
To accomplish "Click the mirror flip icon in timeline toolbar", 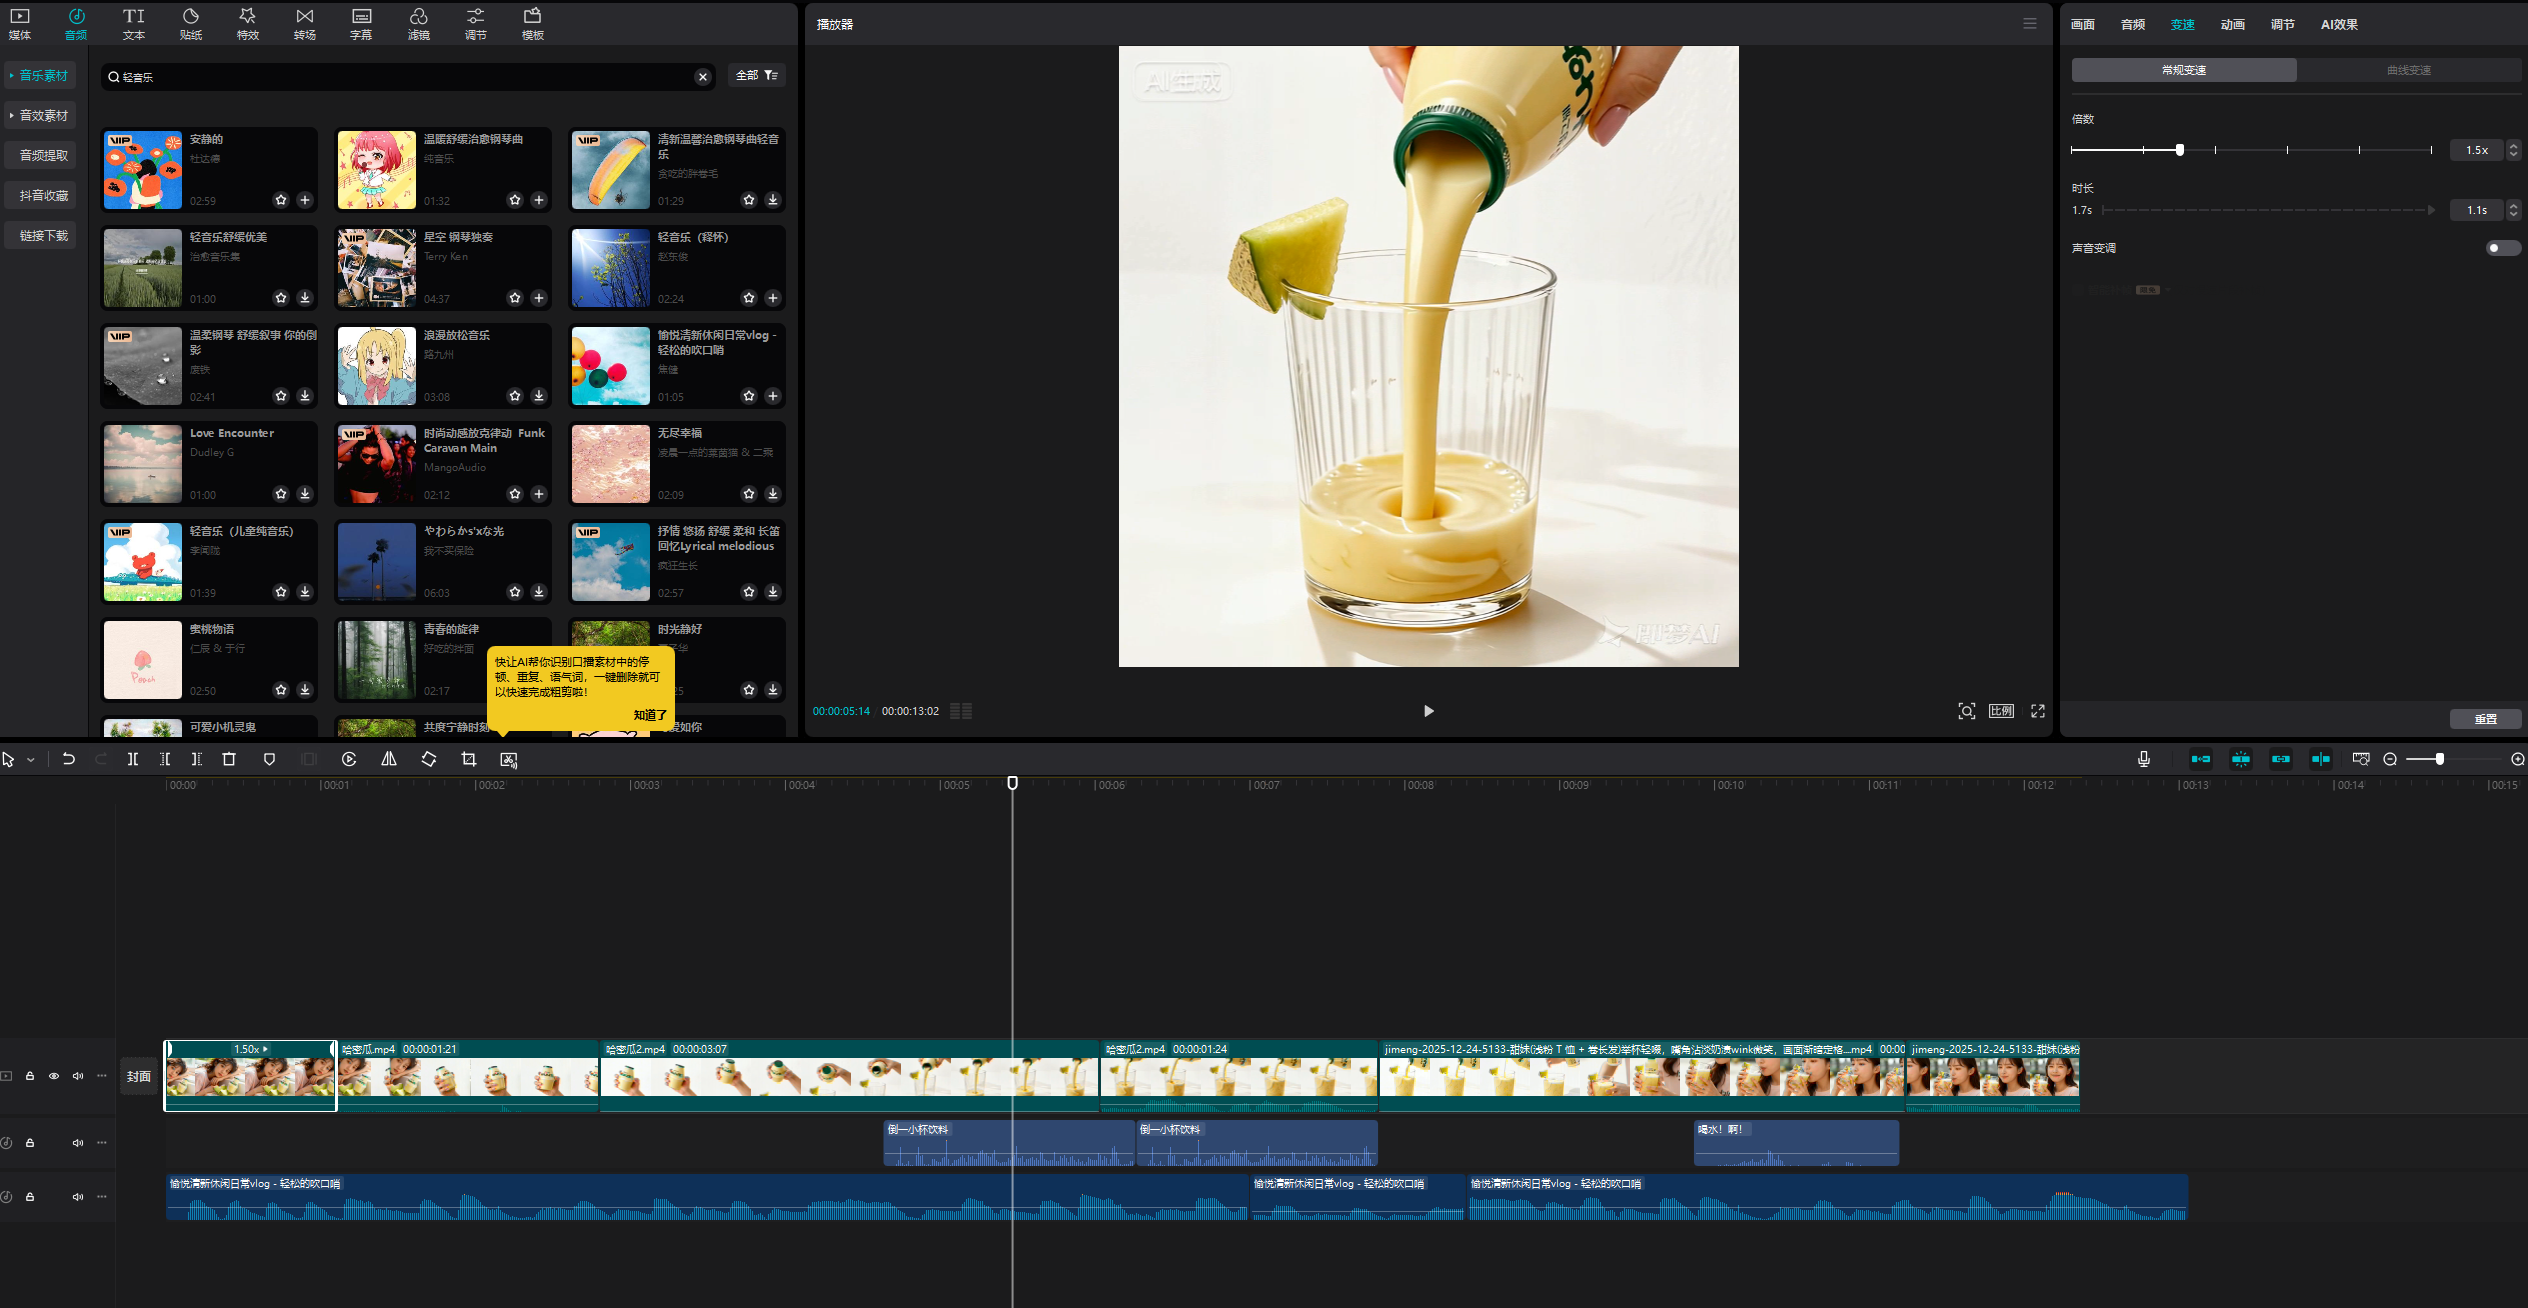I will [x=389, y=759].
